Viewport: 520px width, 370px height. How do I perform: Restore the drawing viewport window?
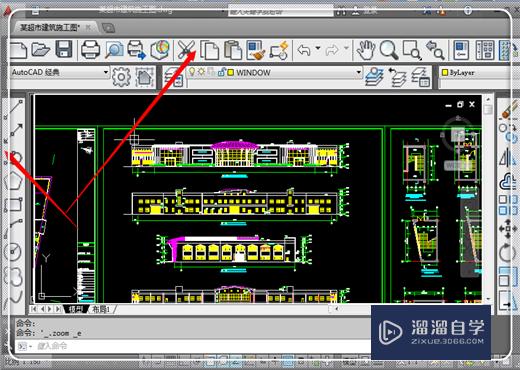[x=460, y=104]
